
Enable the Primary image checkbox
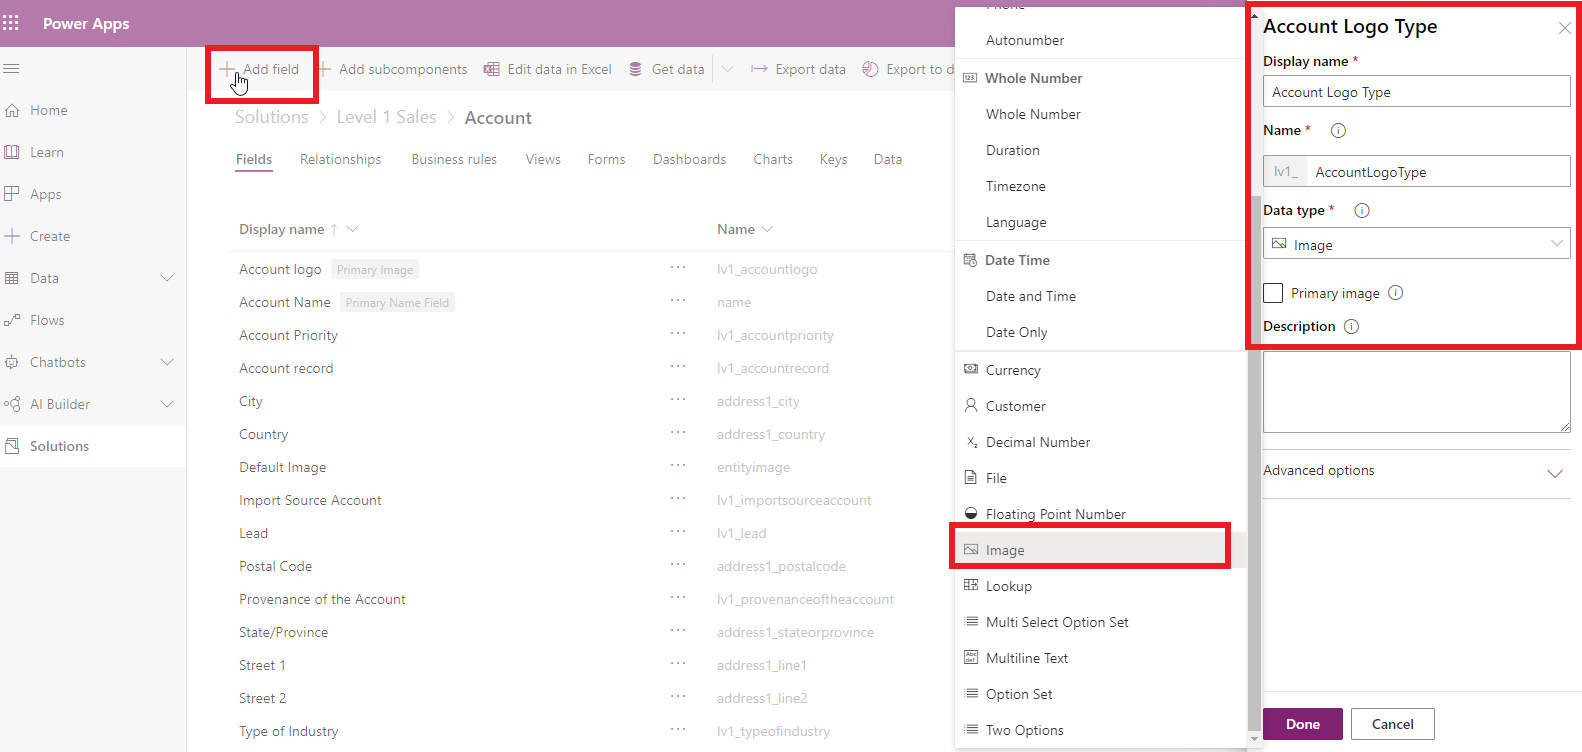(1273, 293)
